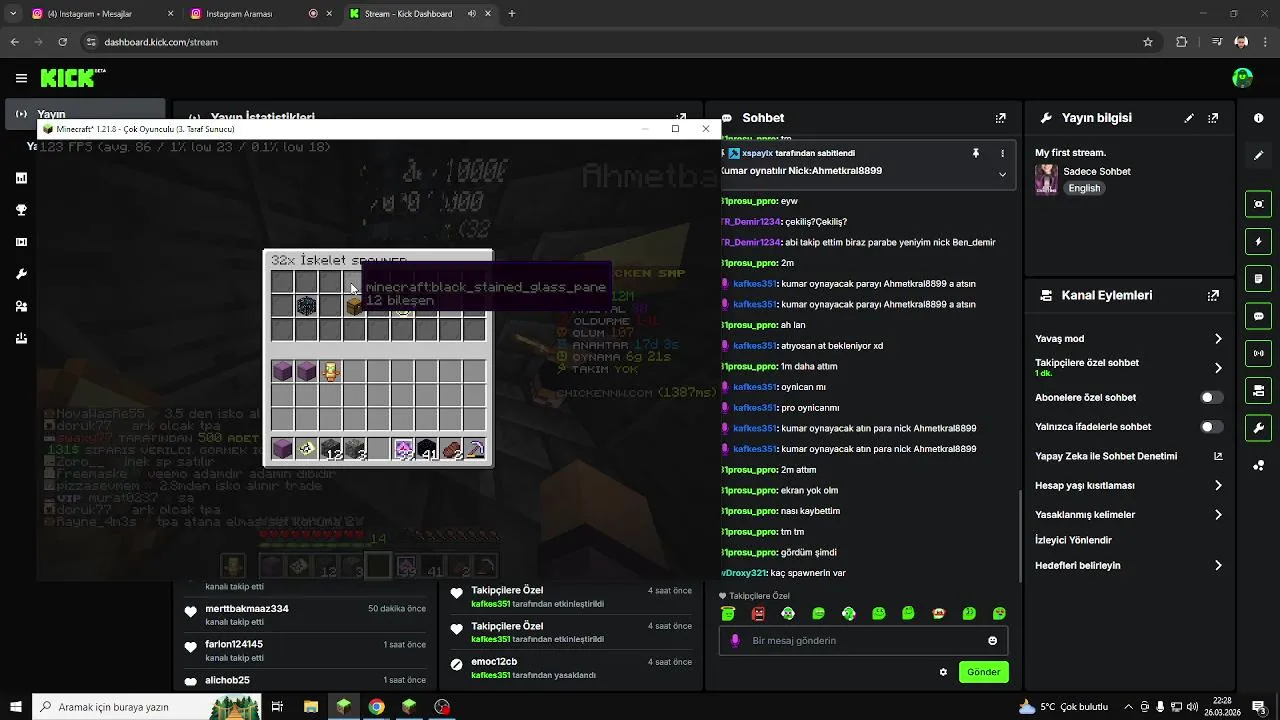Toggle the channel actions icon in right sidebar
This screenshot has height=720, width=1280.
pos(1258,390)
